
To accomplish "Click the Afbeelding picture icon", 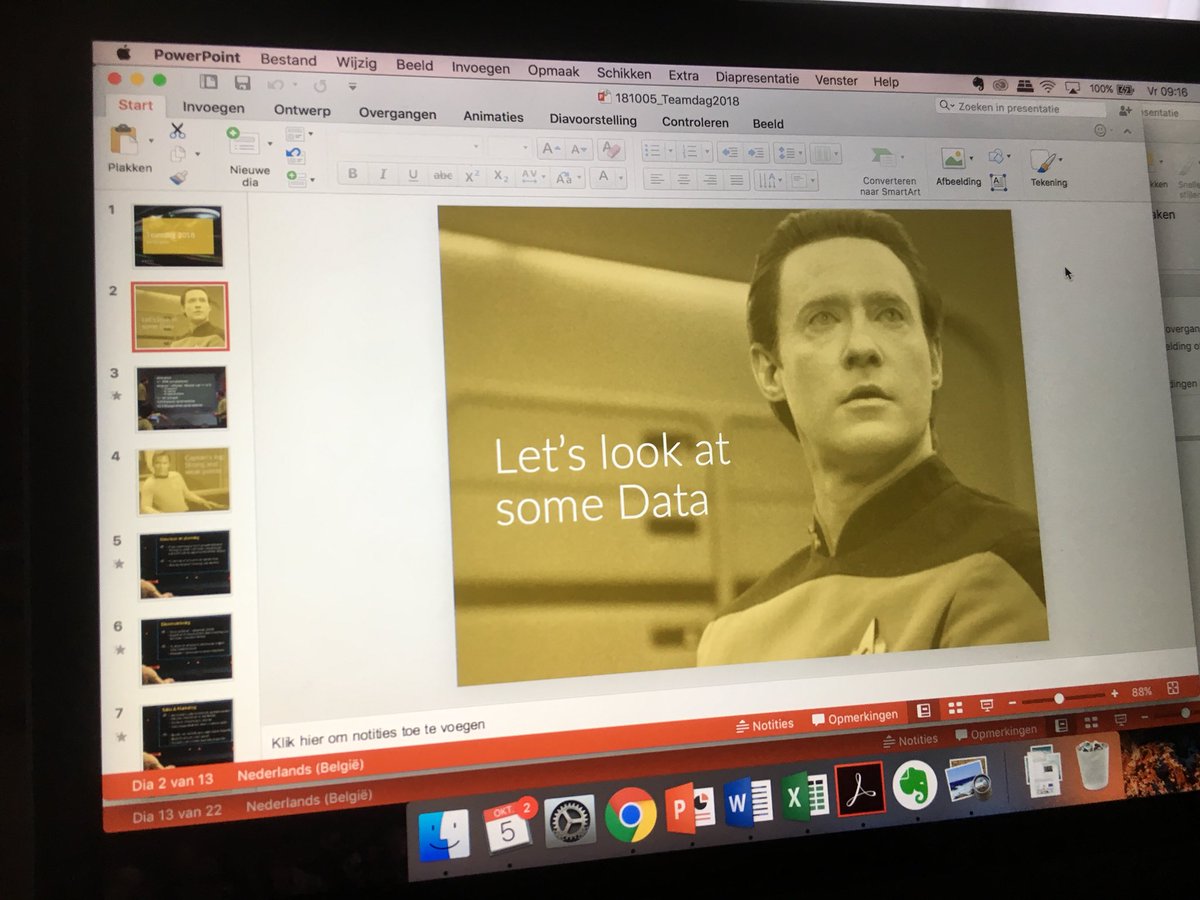I will pos(952,159).
